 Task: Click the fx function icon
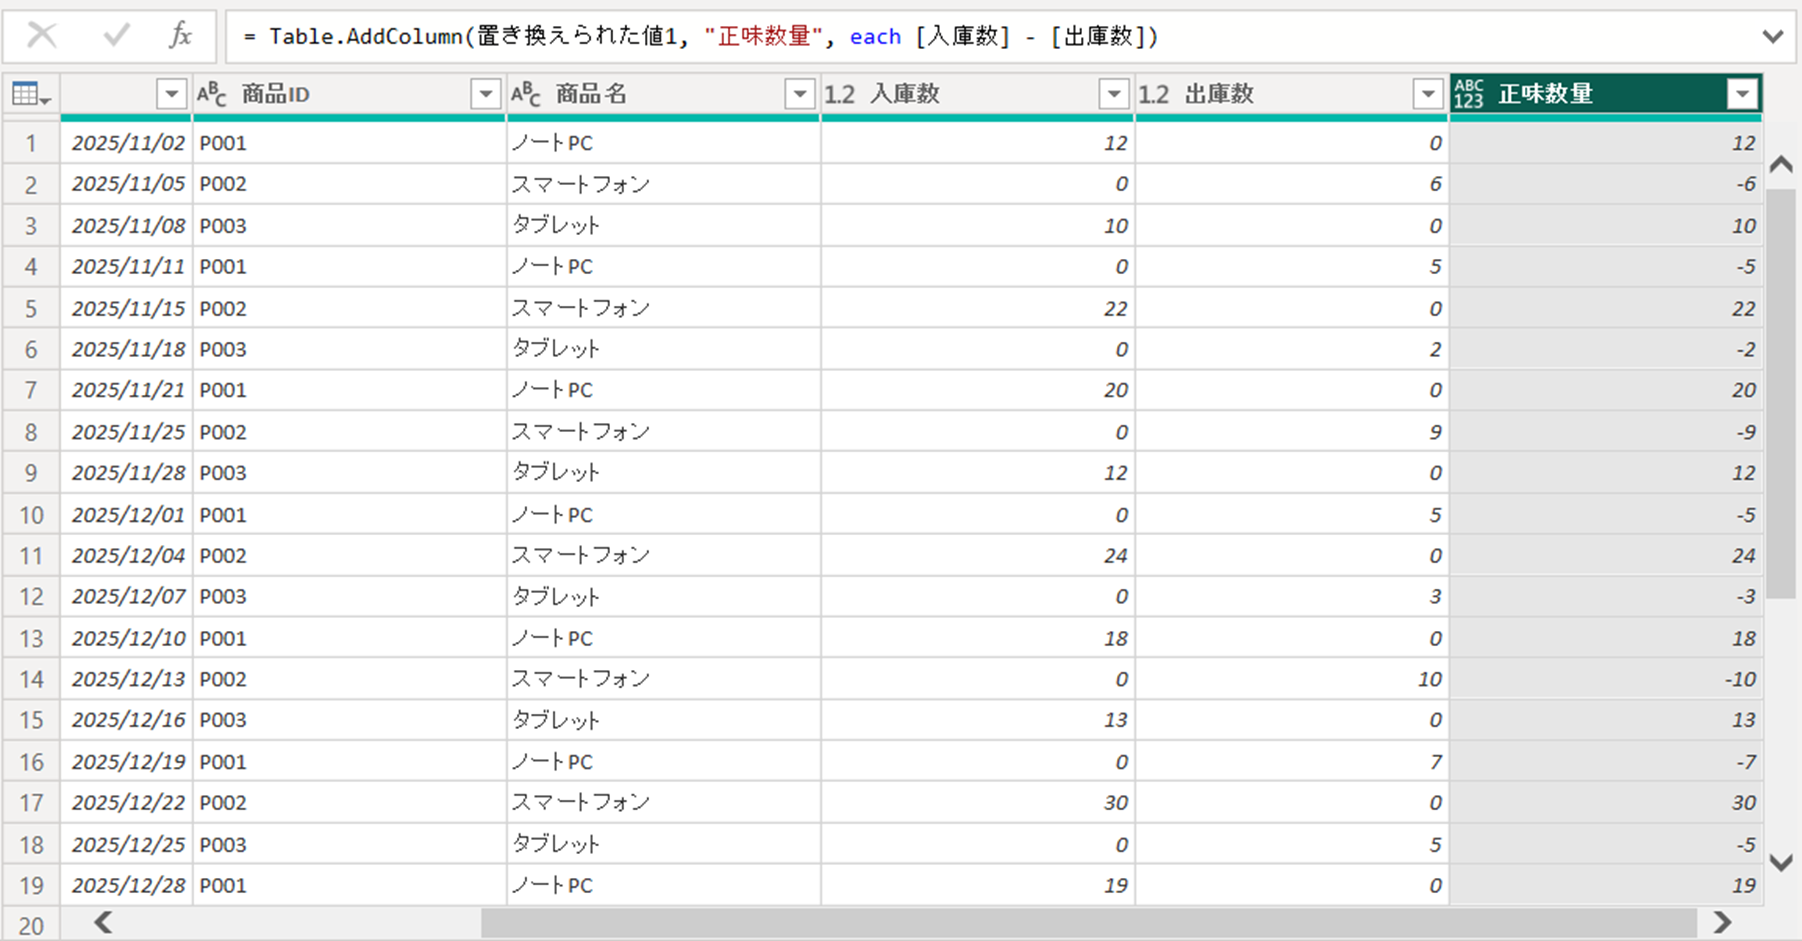[180, 36]
